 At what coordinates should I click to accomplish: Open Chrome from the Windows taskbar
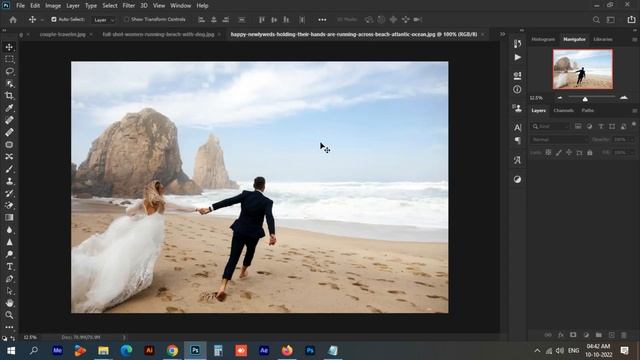tap(172, 350)
